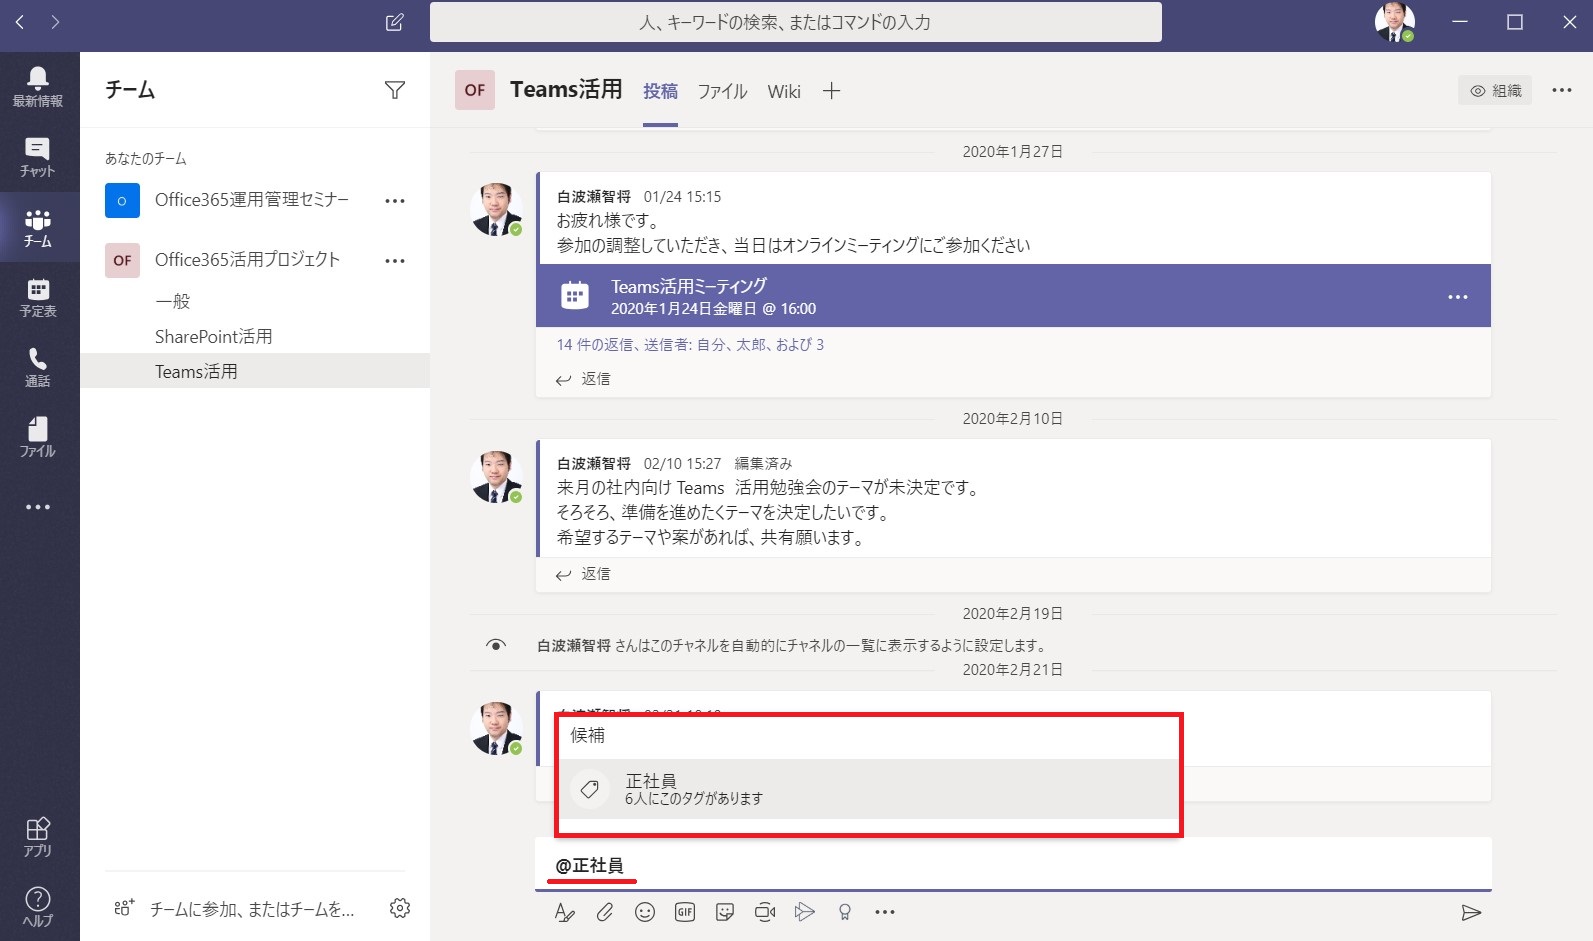Screen dimensions: 1593x941
Task: Click the sender avatar on 02/10 message
Action: coord(496,477)
